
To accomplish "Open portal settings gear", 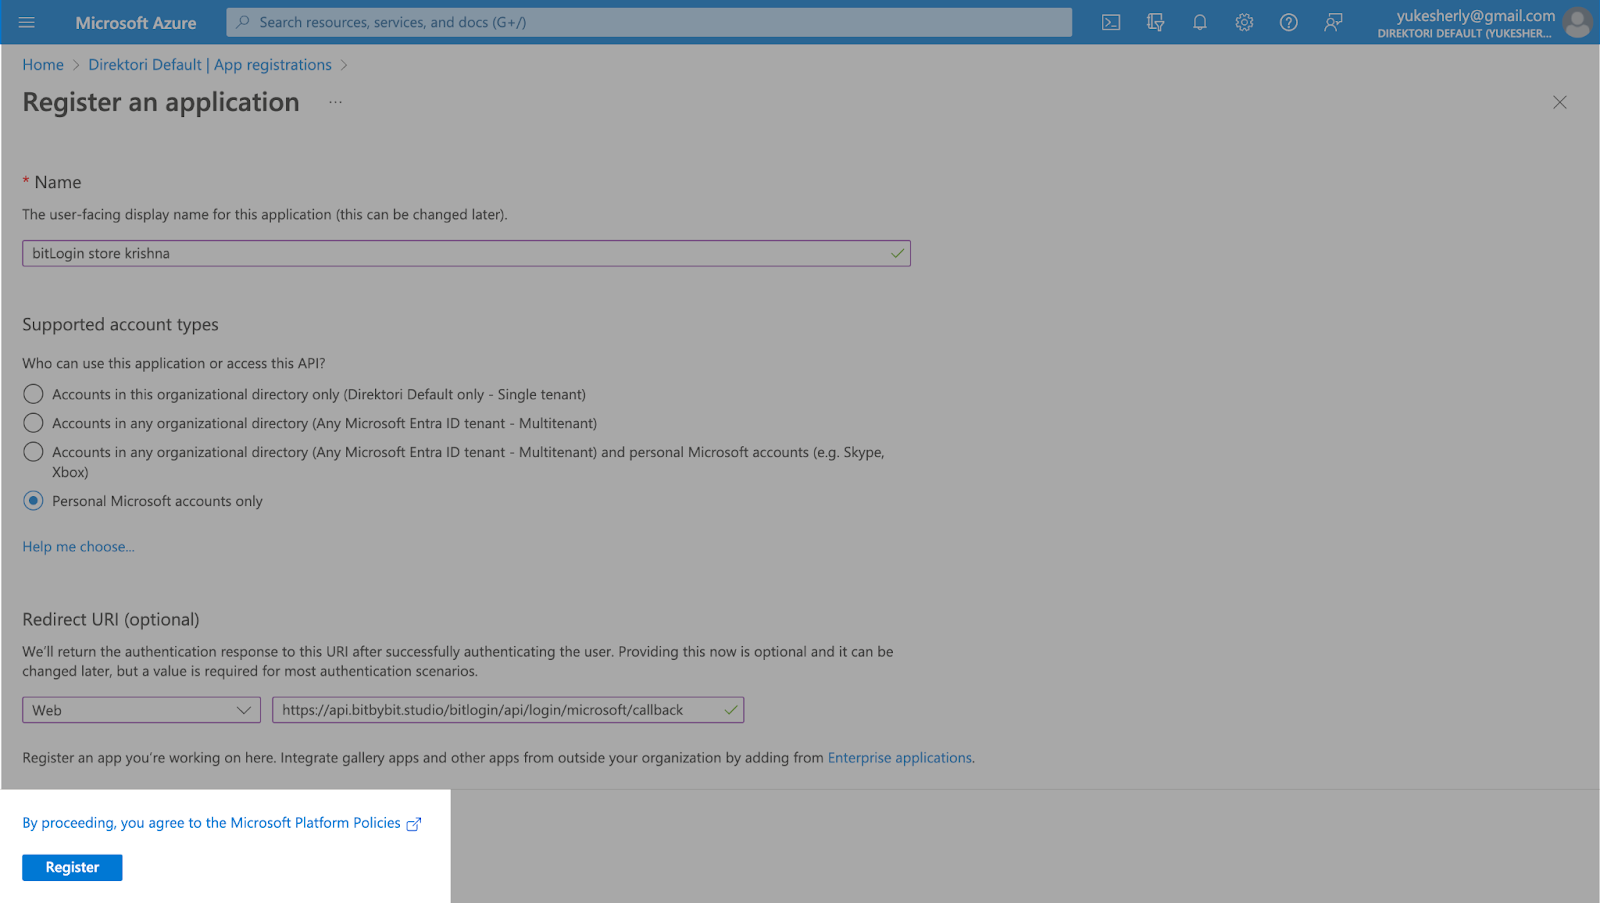I will coord(1244,22).
